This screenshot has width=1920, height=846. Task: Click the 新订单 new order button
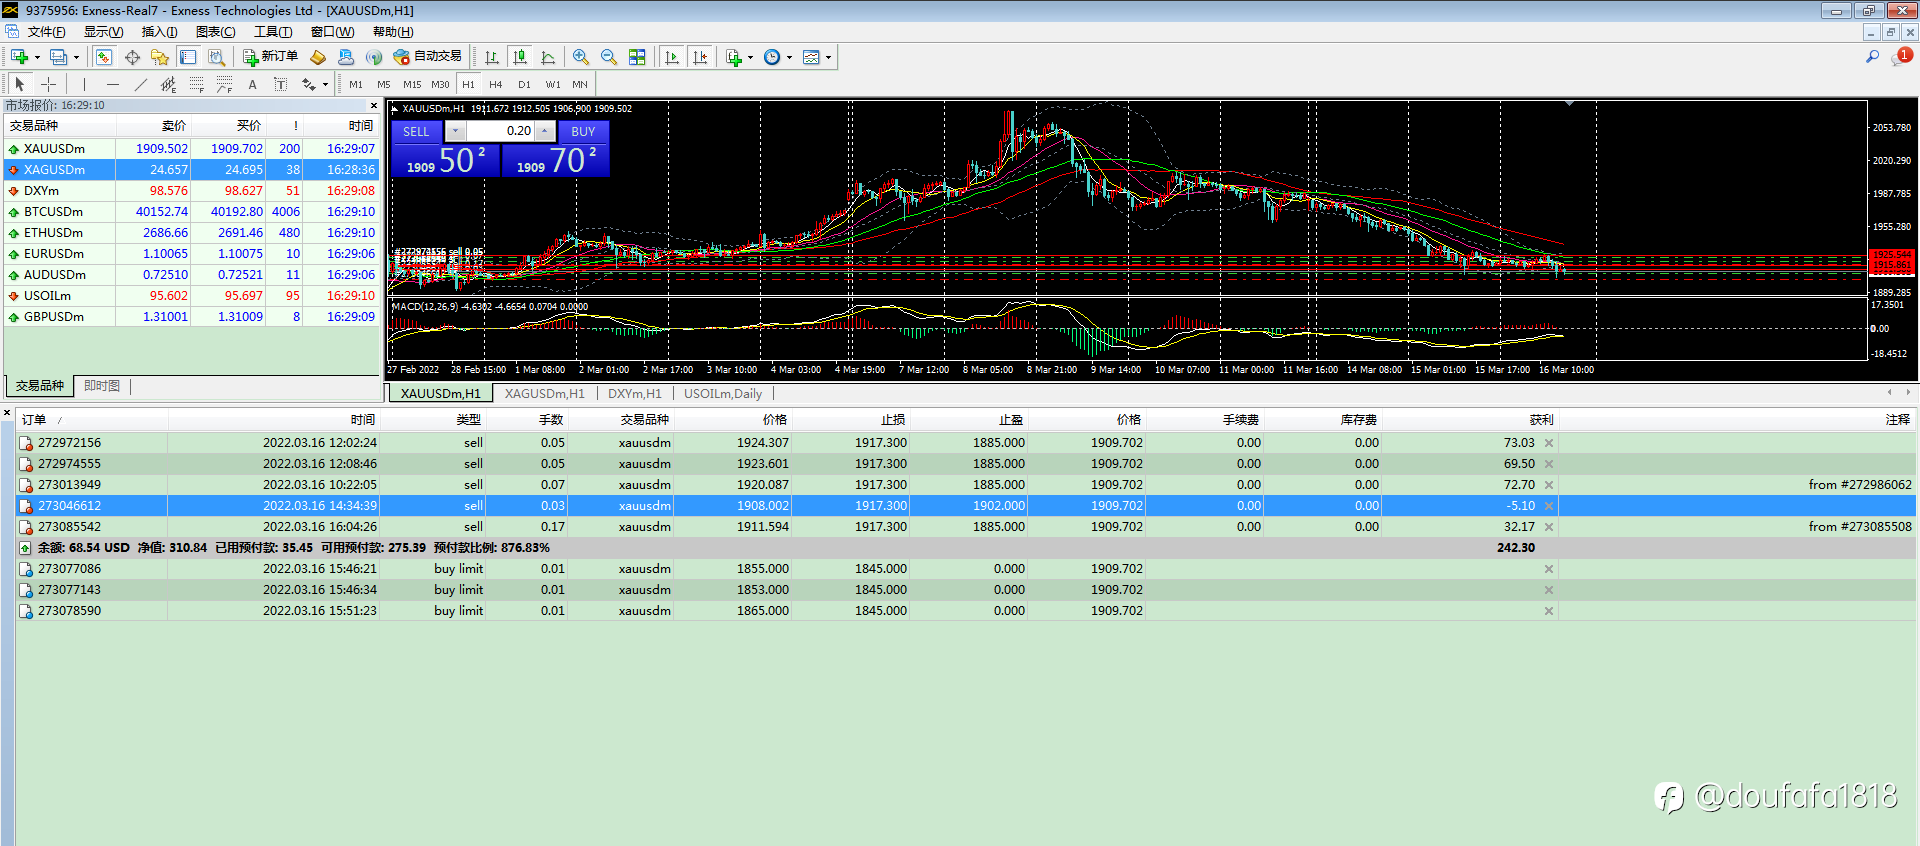(271, 57)
